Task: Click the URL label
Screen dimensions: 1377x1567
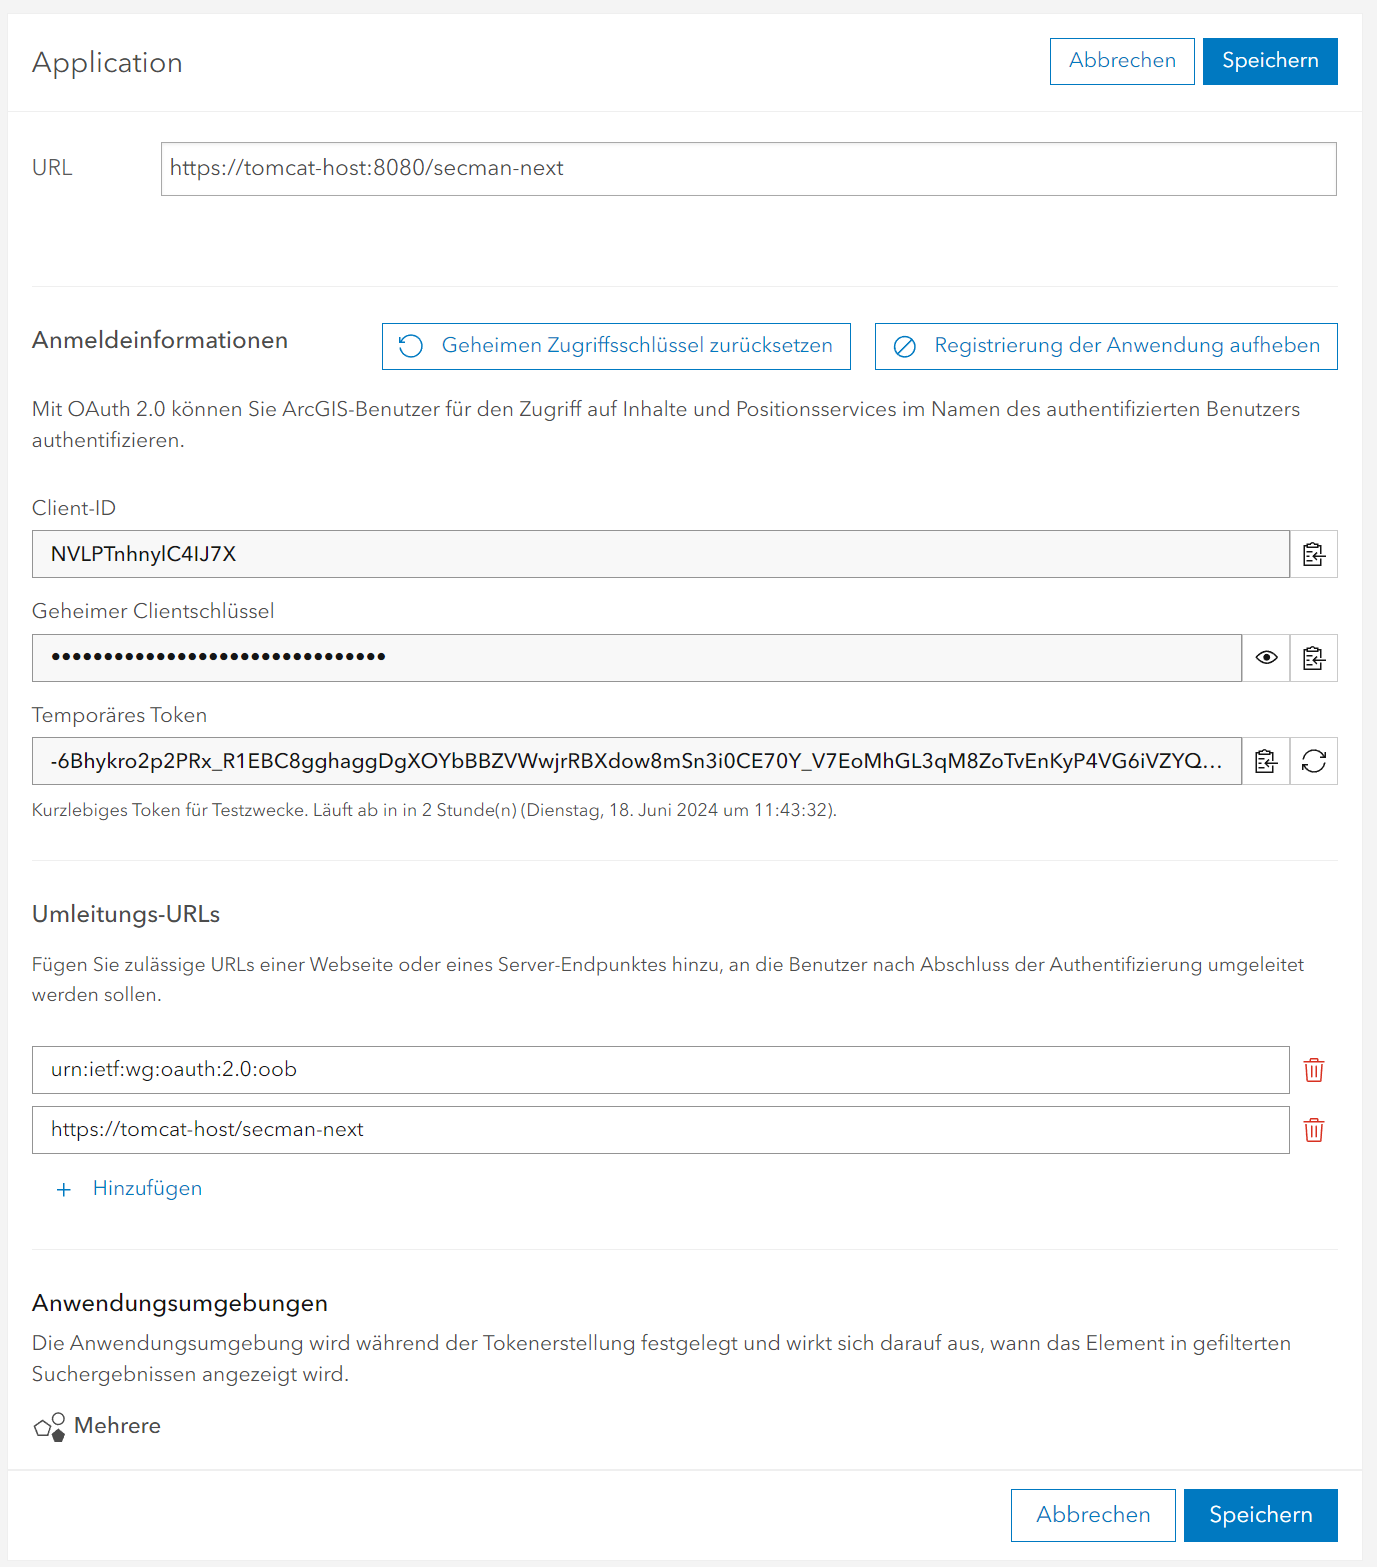Action: 52,168
